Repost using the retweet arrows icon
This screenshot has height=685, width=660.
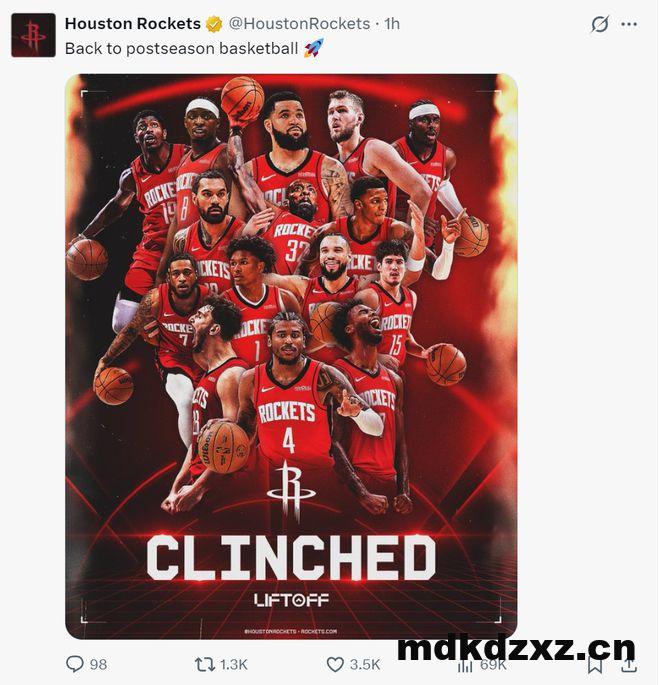click(x=204, y=664)
